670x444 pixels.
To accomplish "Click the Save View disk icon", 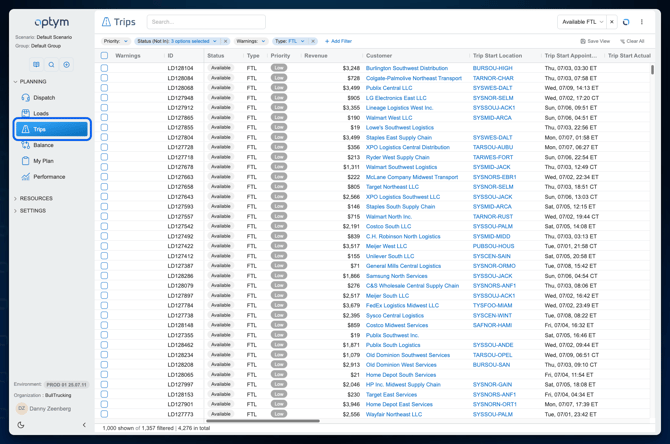I will [x=583, y=41].
